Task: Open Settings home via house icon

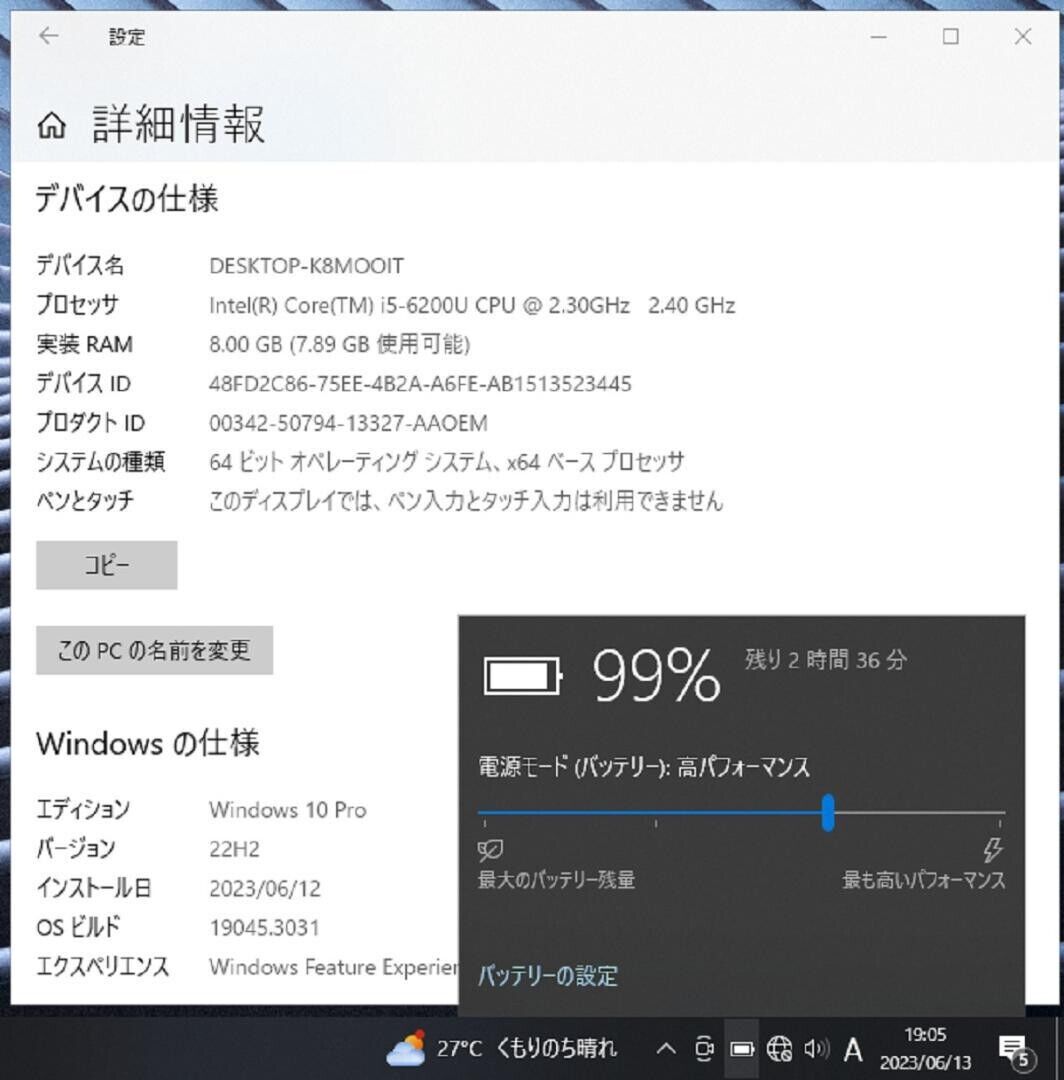Action: (52, 125)
